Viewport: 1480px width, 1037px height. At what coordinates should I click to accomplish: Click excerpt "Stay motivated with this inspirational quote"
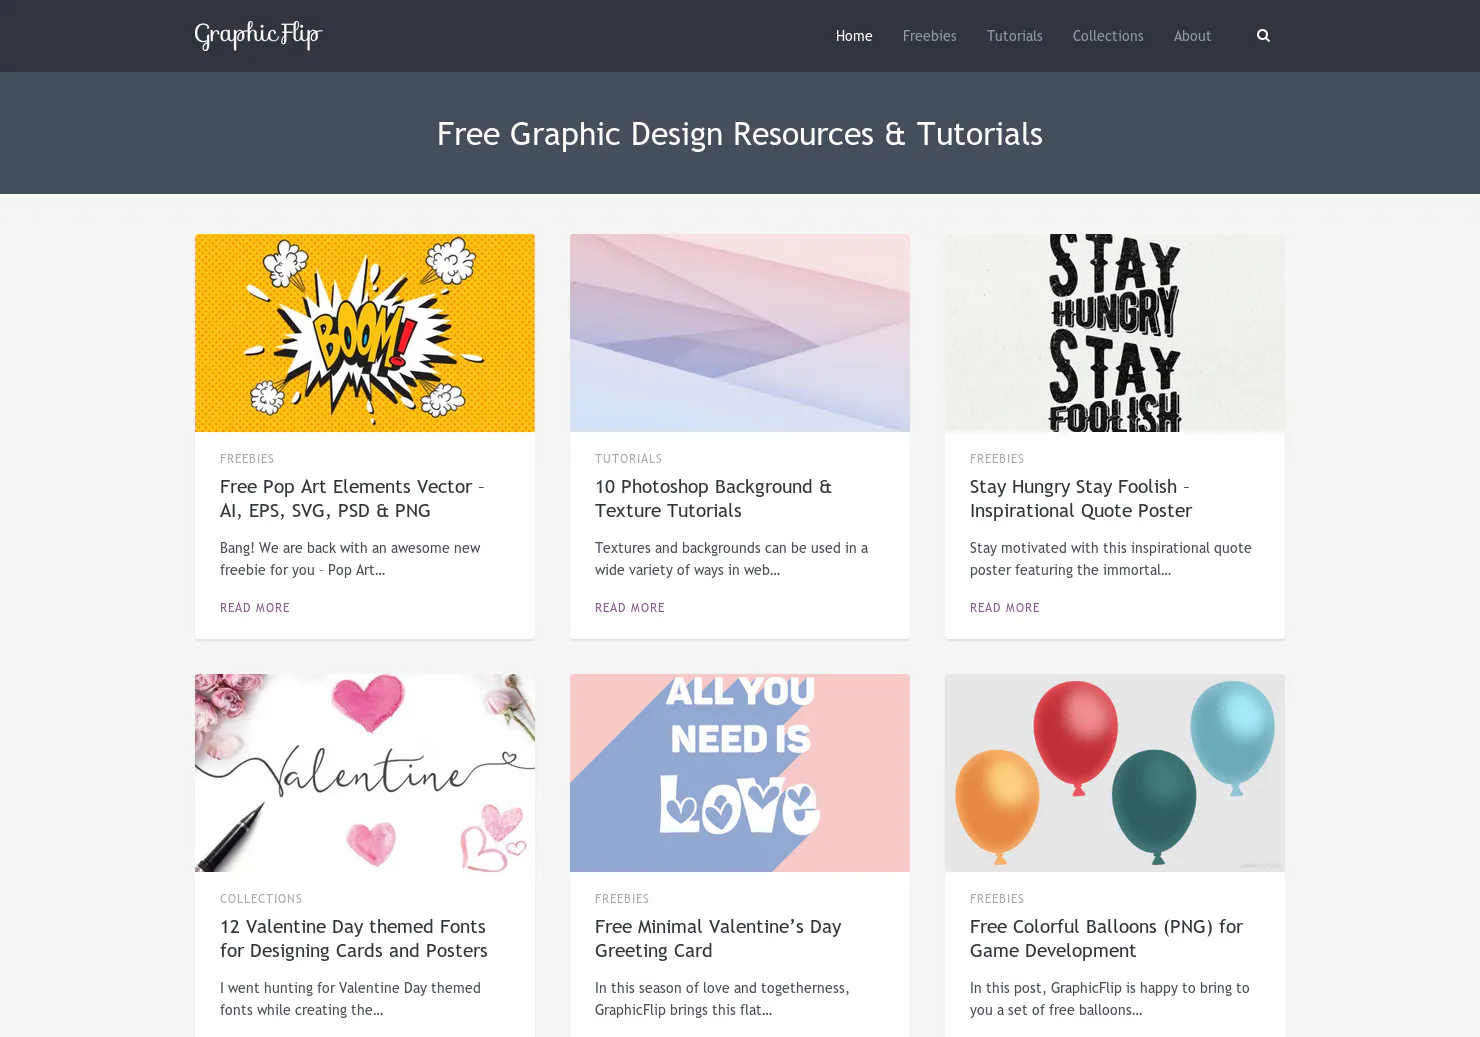(1110, 548)
